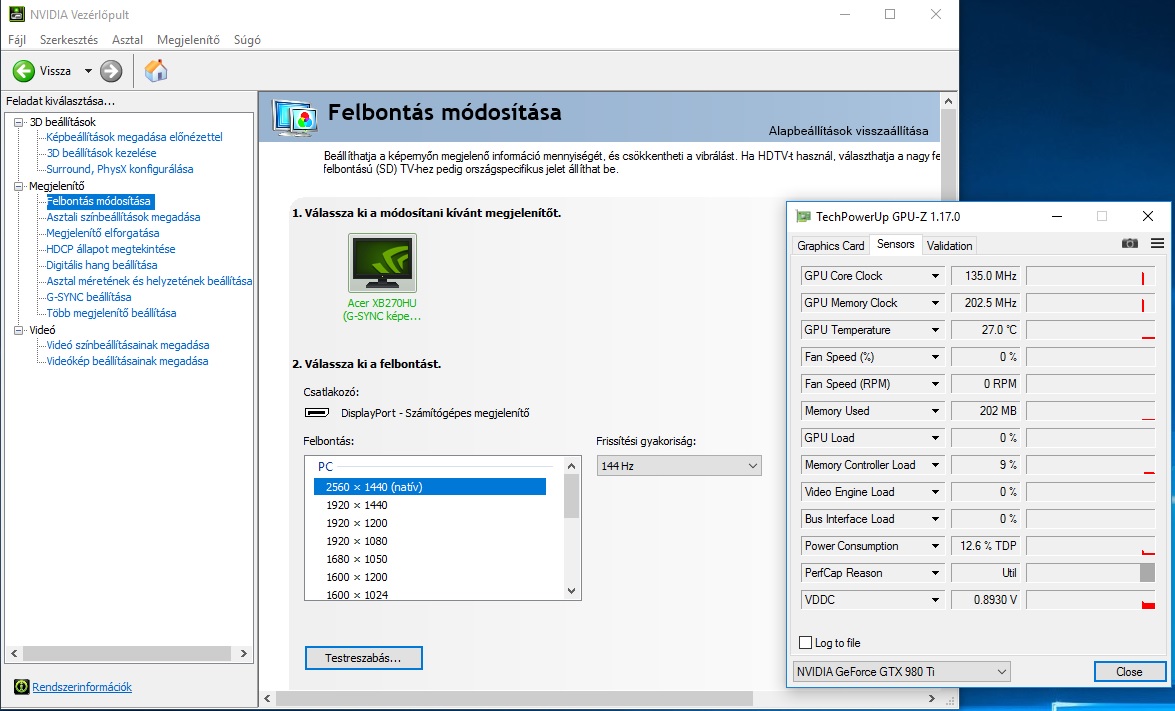Click the NVIDIA Vezérlőpult title bar icon
This screenshot has height=711, width=1175.
click(x=16, y=14)
